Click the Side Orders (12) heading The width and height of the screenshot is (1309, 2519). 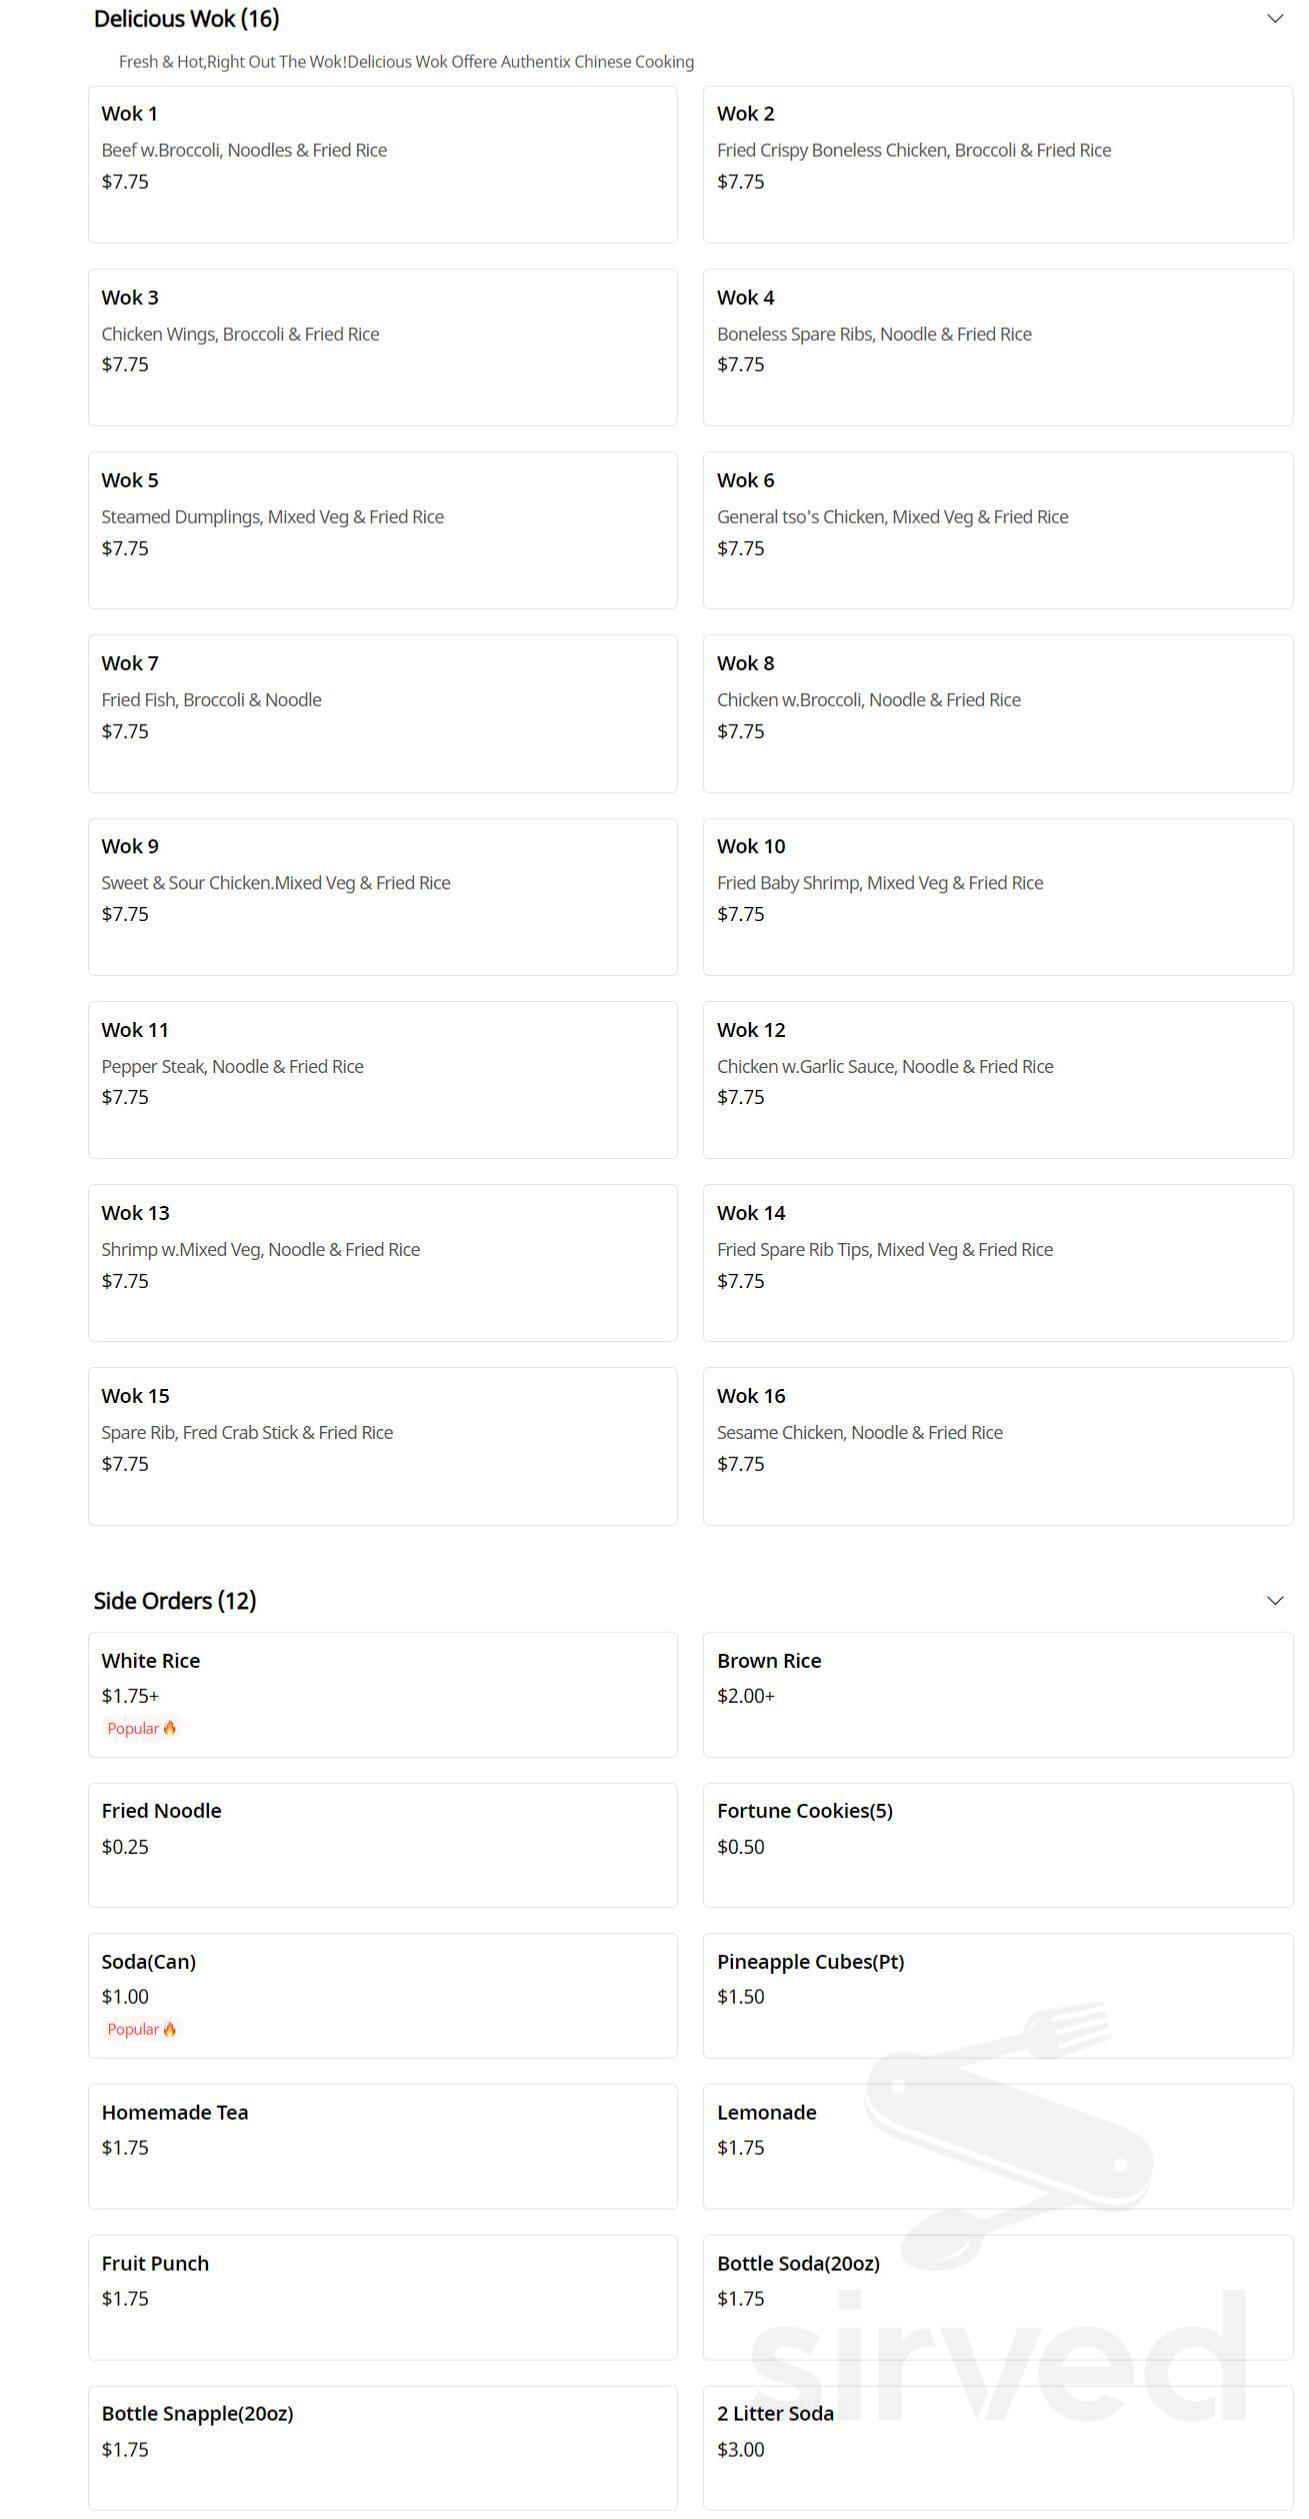[x=175, y=1601]
